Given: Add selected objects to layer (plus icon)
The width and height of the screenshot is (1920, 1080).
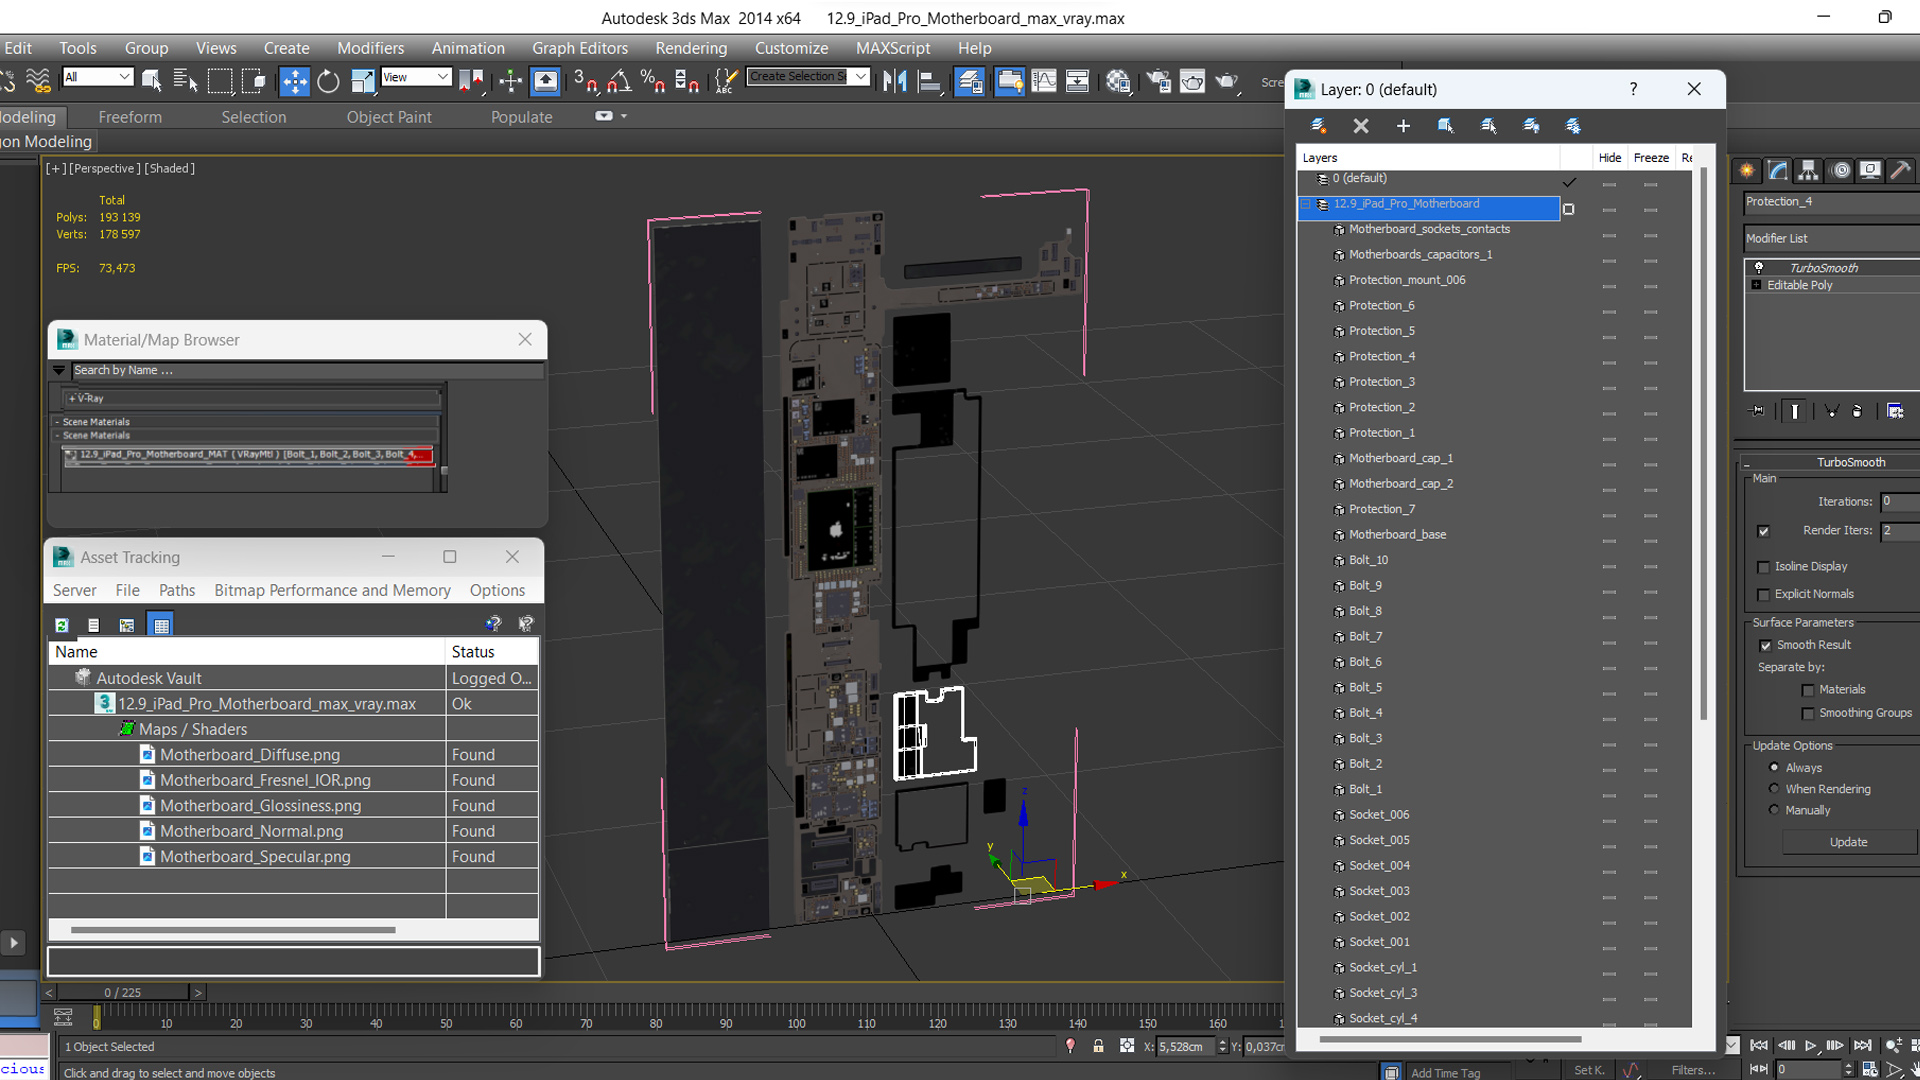Looking at the screenshot, I should (1403, 126).
